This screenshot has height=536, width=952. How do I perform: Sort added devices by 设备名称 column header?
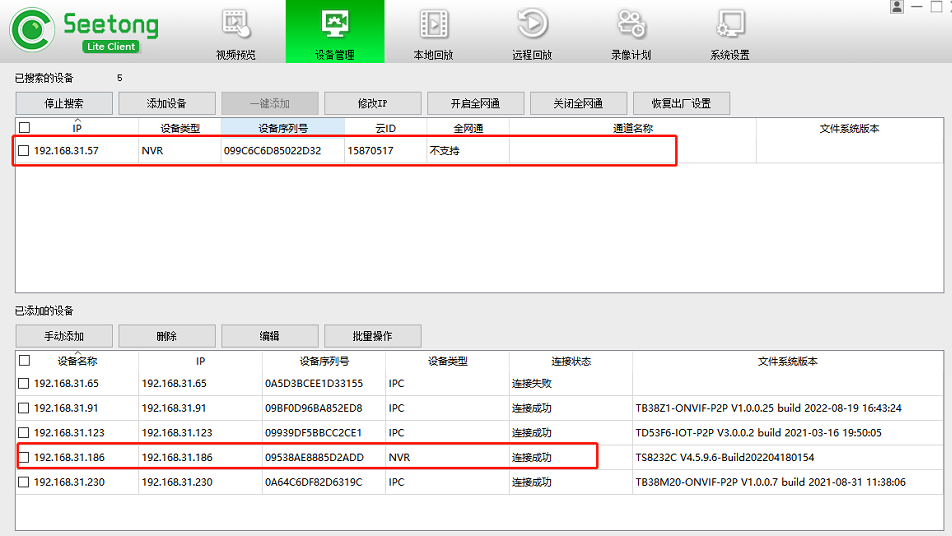tap(77, 362)
